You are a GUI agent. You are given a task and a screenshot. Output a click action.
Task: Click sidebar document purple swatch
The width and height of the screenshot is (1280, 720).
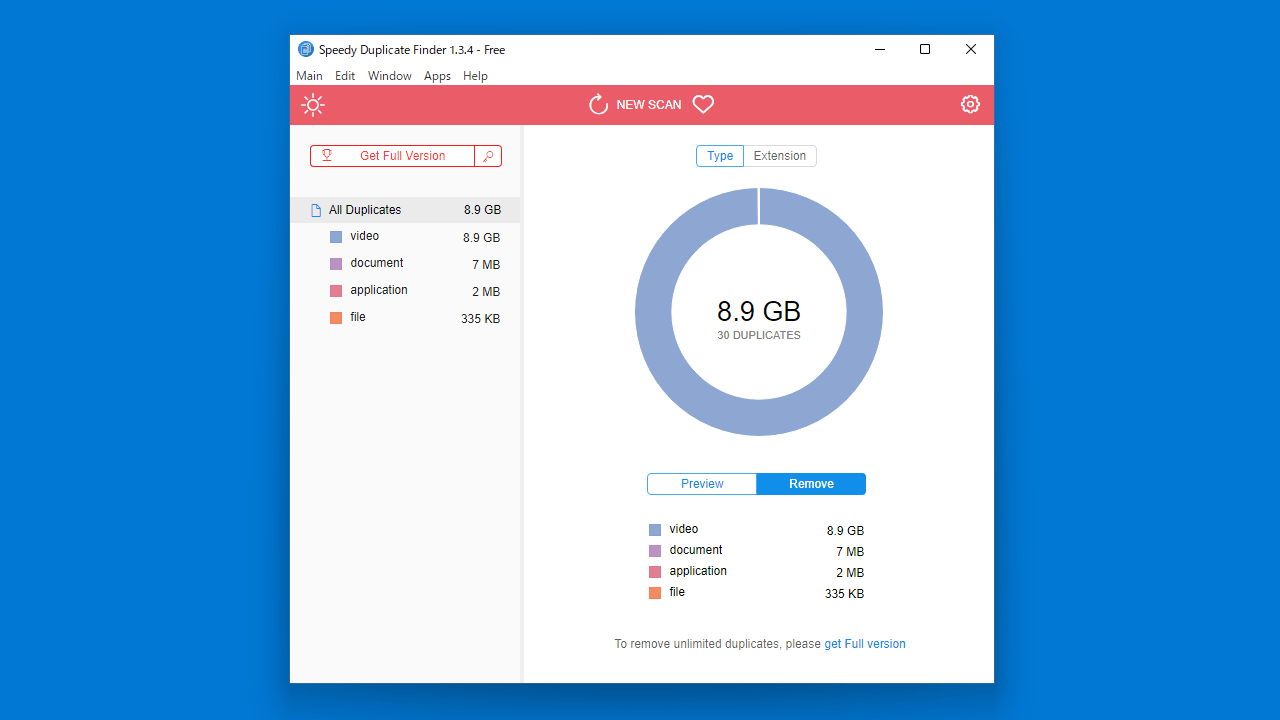pos(336,264)
